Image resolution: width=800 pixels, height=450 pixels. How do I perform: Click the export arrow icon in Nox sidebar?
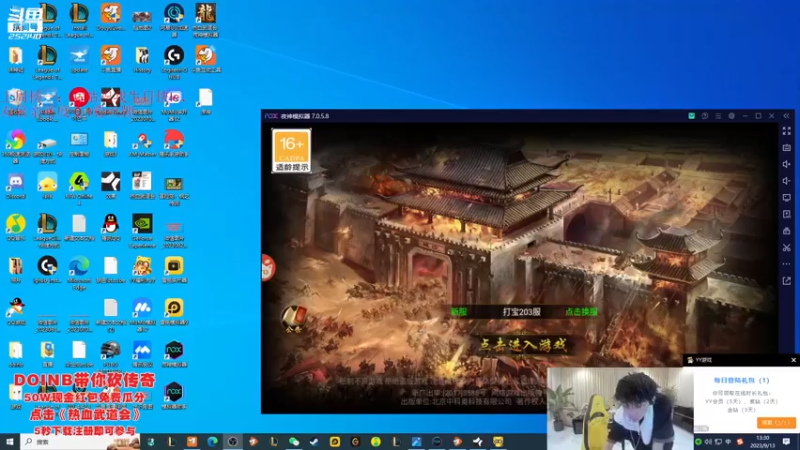[x=786, y=281]
